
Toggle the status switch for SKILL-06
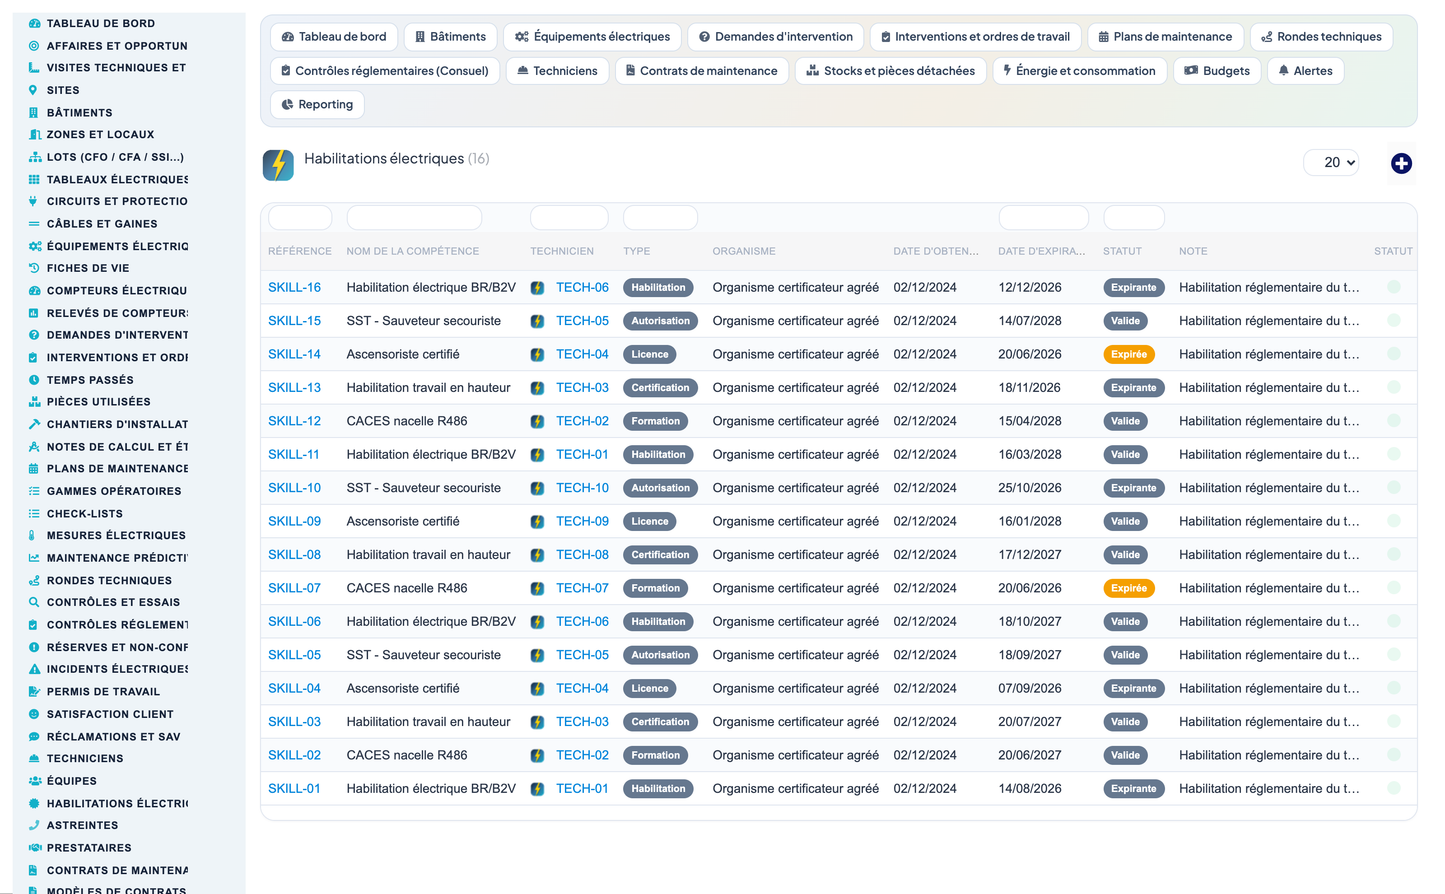(x=1393, y=621)
